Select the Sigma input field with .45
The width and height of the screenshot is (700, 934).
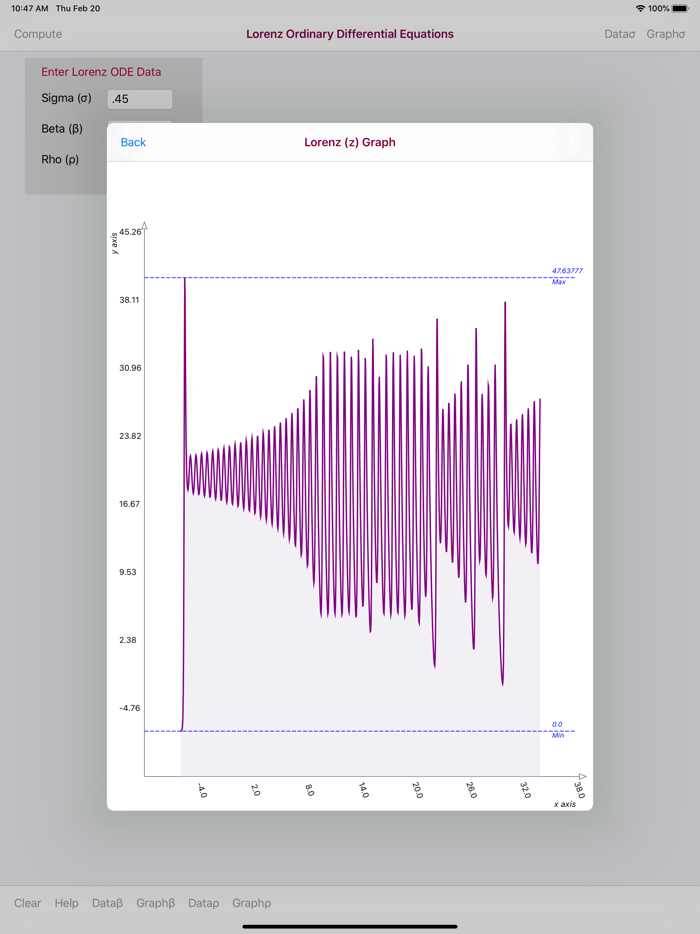[140, 99]
